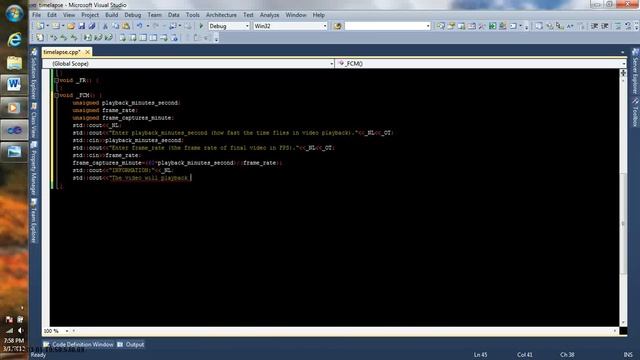Open the find combo box dropdown arrow

[x=428, y=26]
